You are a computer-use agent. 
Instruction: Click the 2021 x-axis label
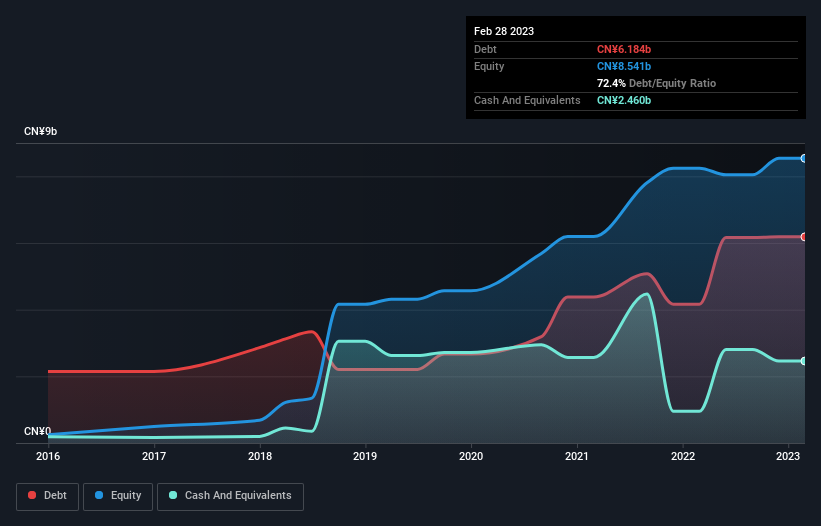[x=576, y=456]
